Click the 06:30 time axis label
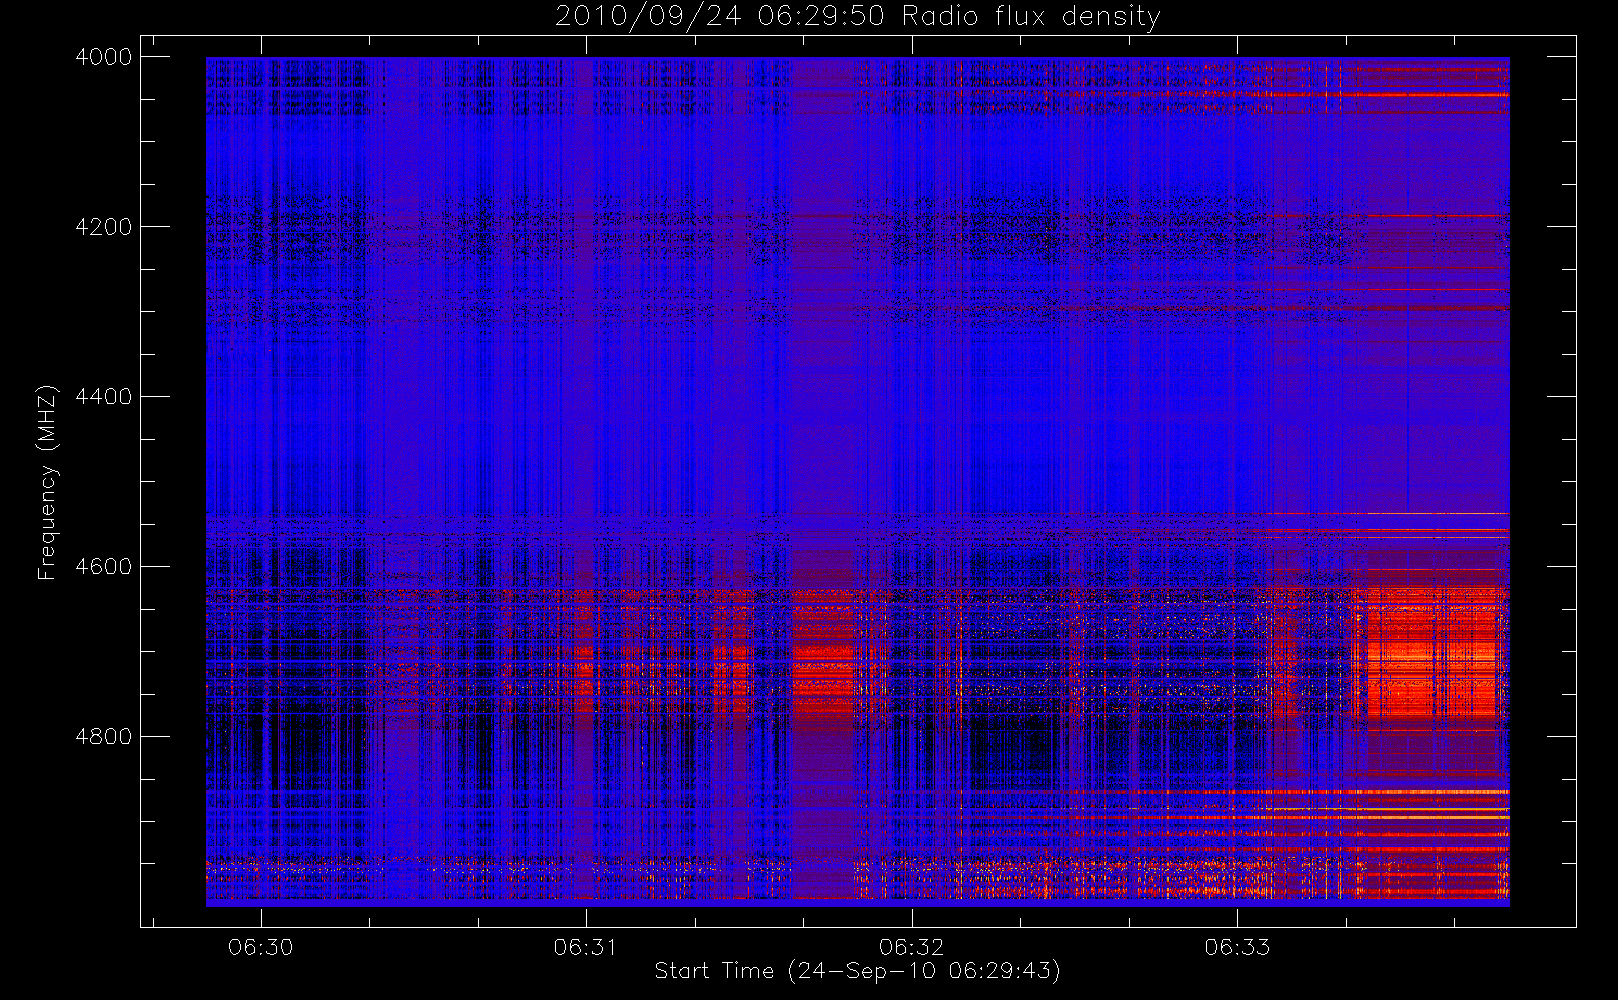This screenshot has width=1618, height=1000. 261,947
